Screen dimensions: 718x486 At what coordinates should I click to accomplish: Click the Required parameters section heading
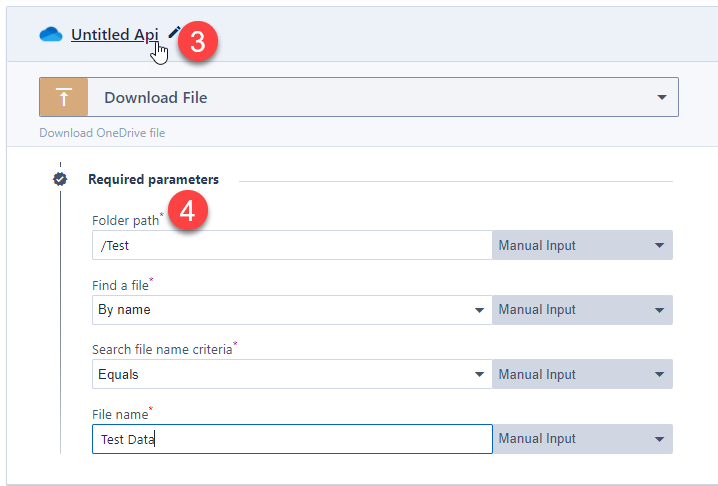[x=153, y=180]
